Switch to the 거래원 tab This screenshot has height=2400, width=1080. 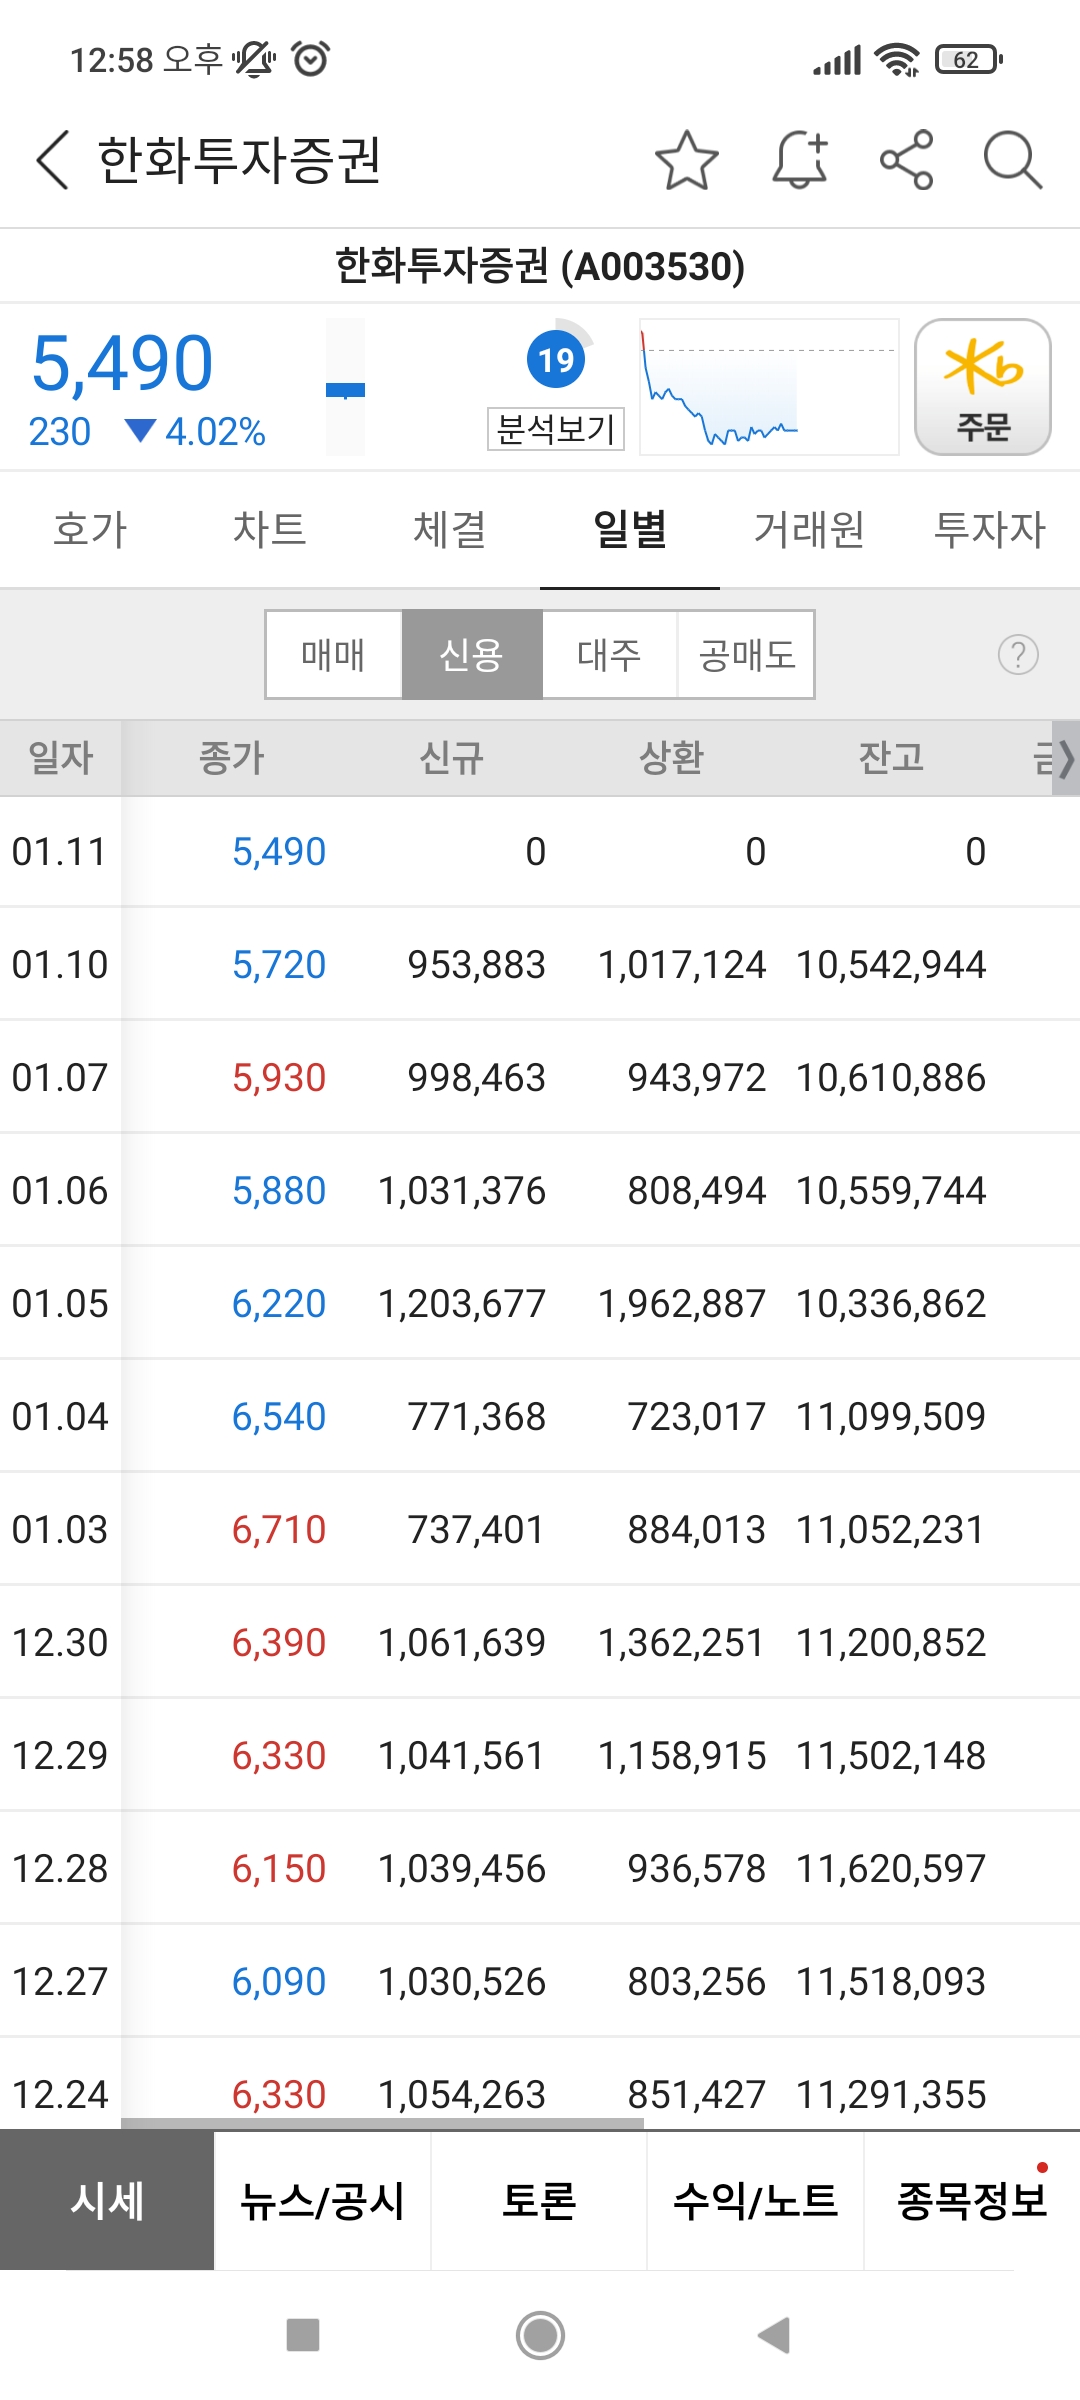(x=810, y=529)
